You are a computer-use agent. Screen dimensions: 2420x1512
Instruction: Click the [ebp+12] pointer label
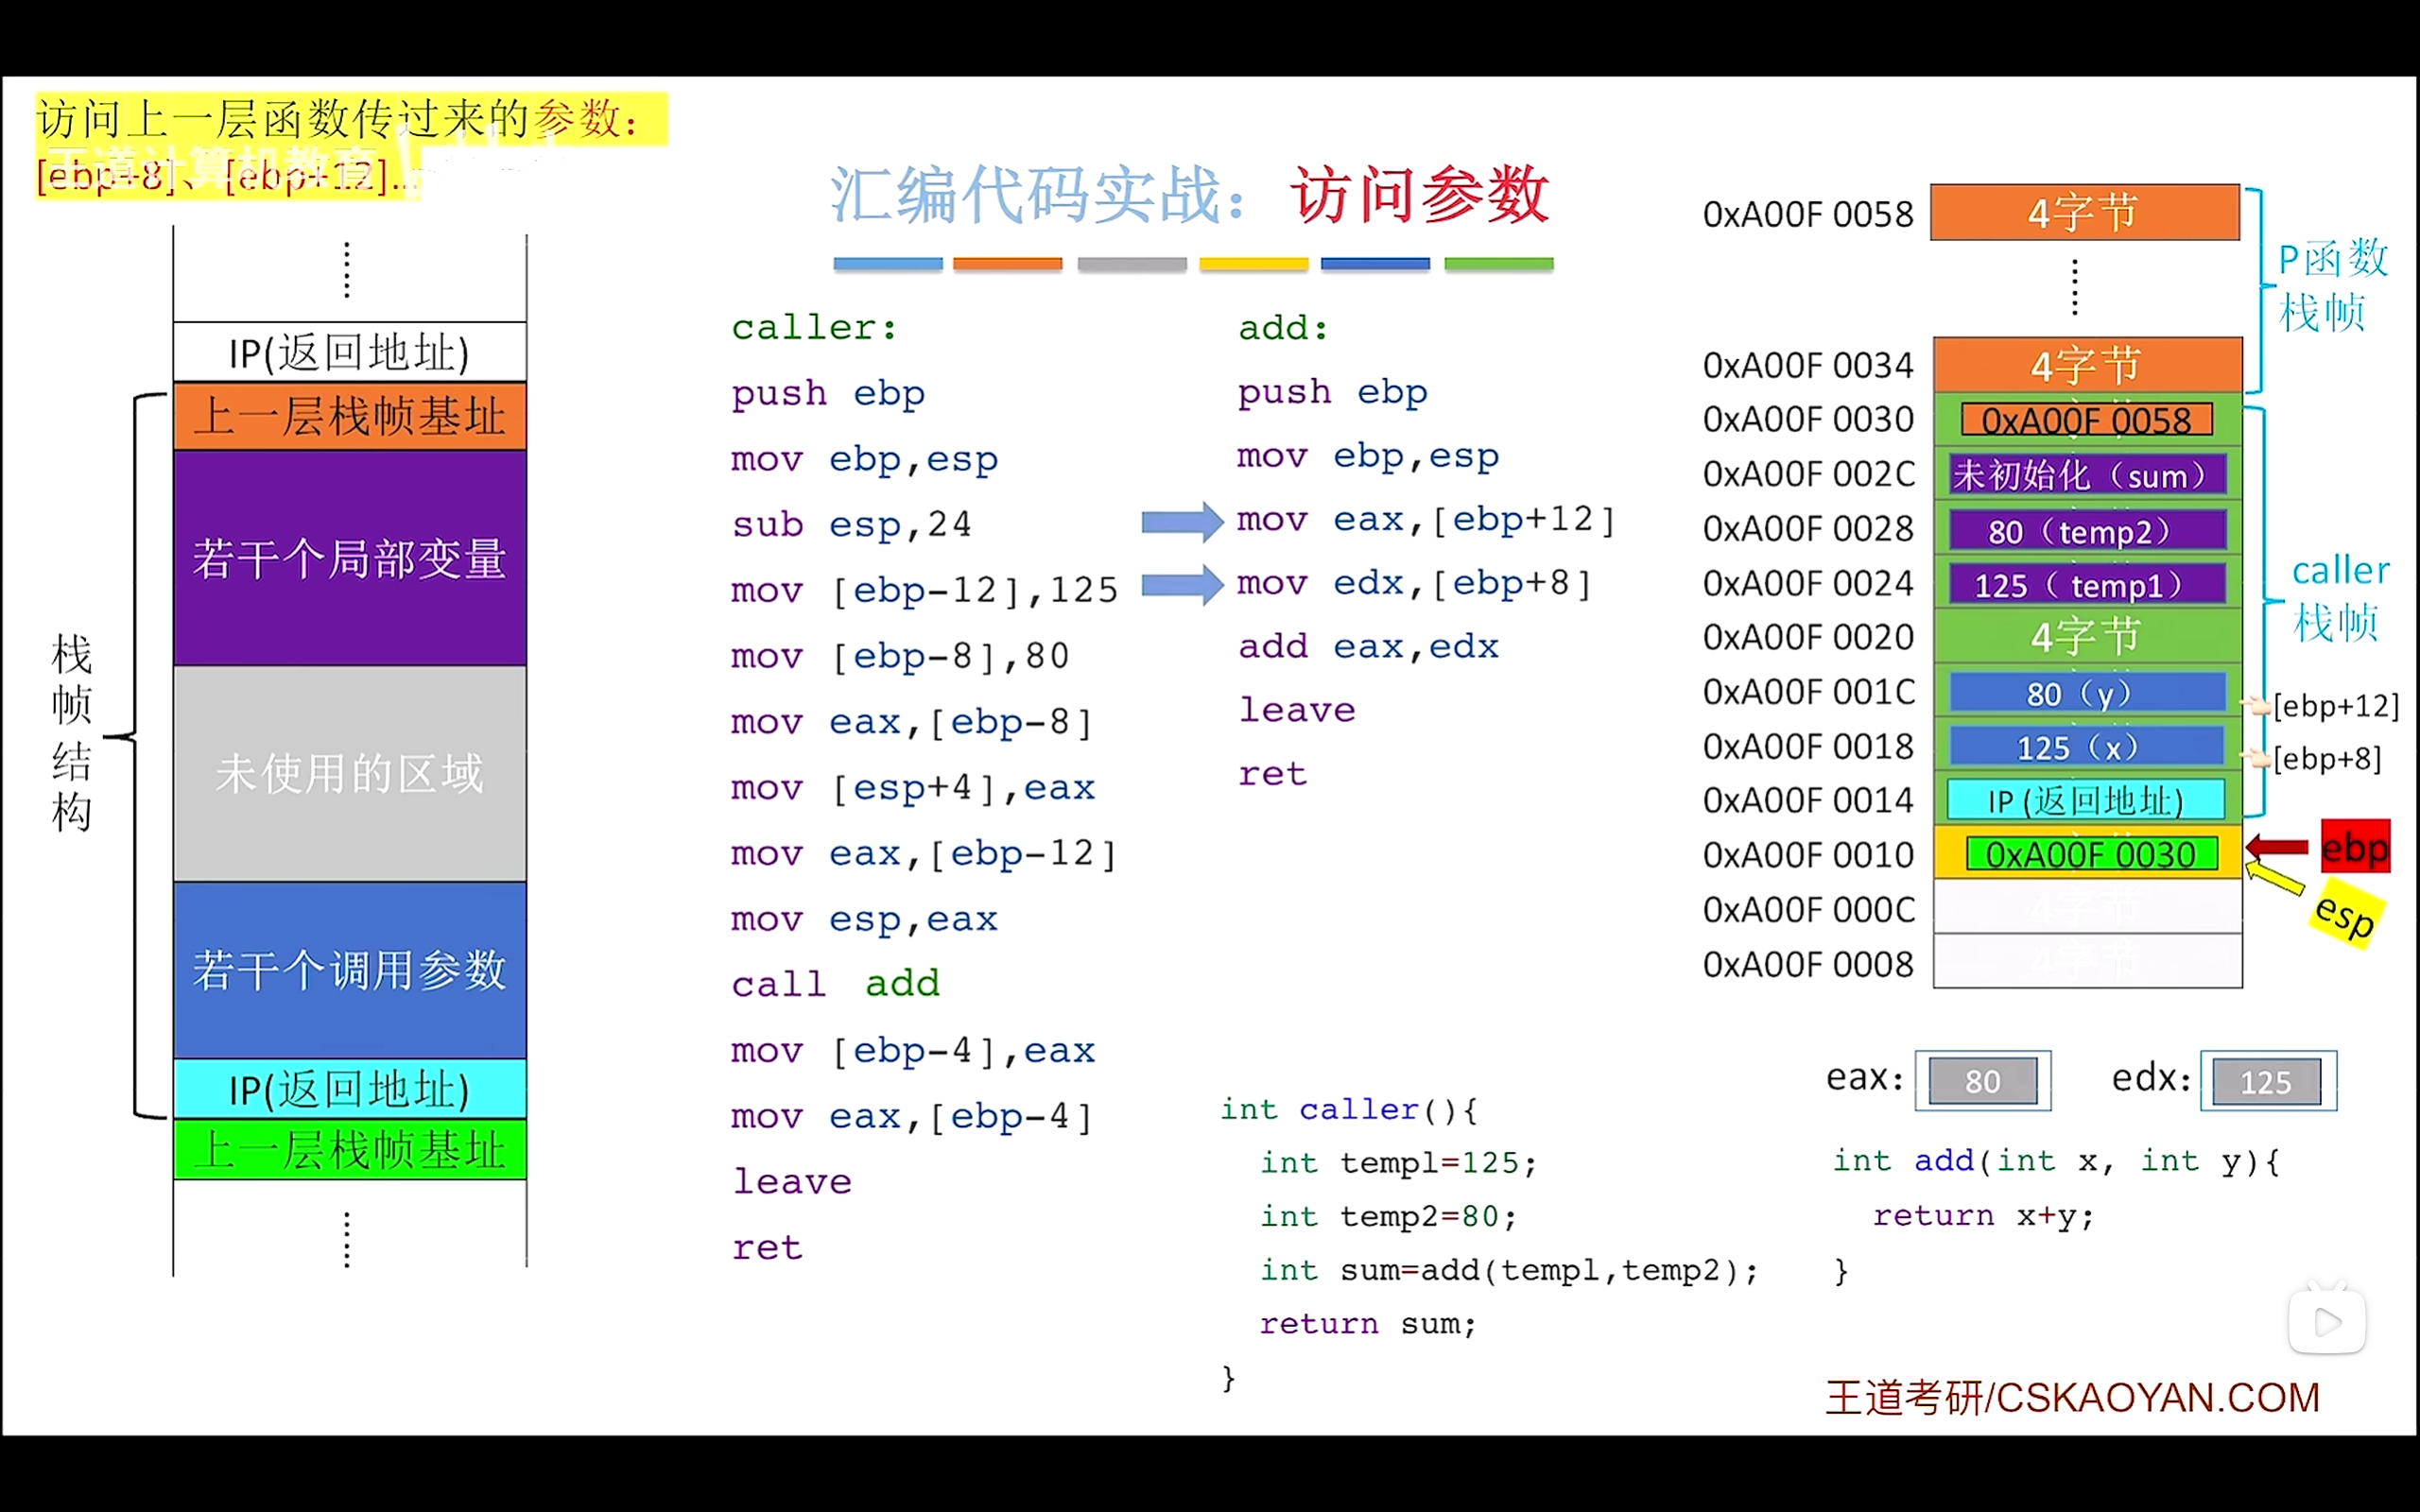tap(2334, 706)
